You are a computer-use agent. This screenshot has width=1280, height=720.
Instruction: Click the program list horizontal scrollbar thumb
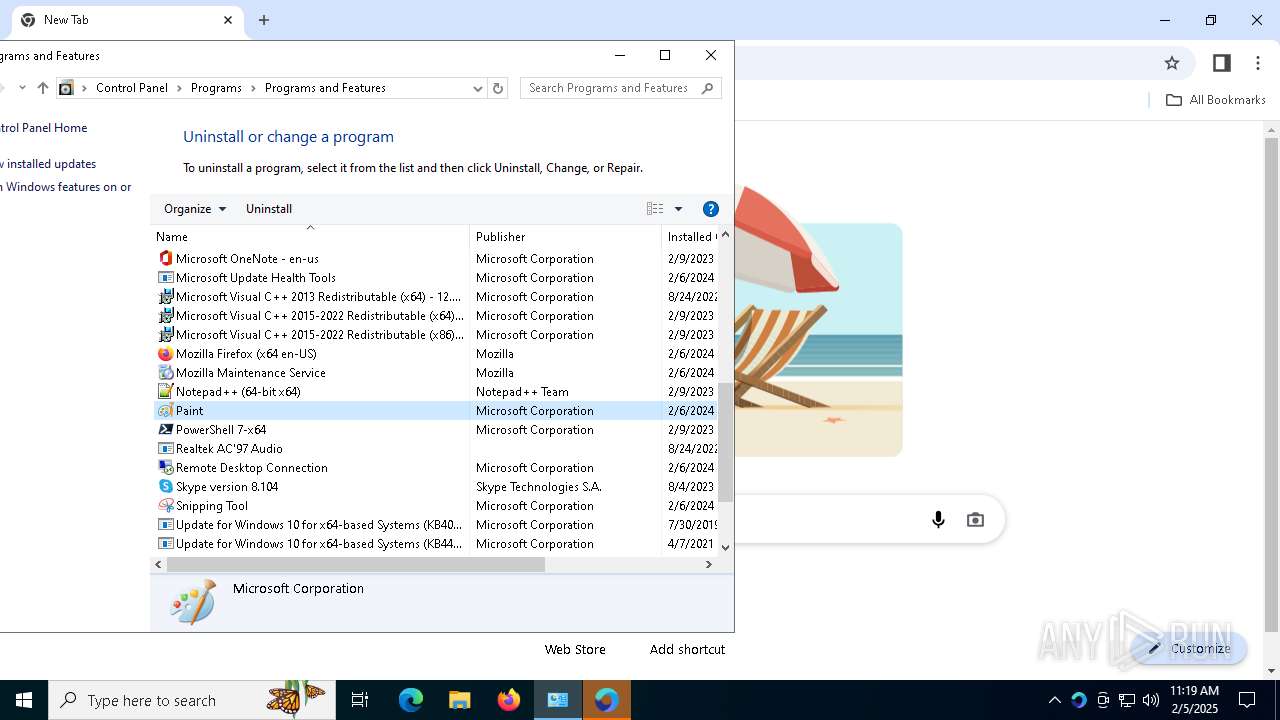coord(356,564)
